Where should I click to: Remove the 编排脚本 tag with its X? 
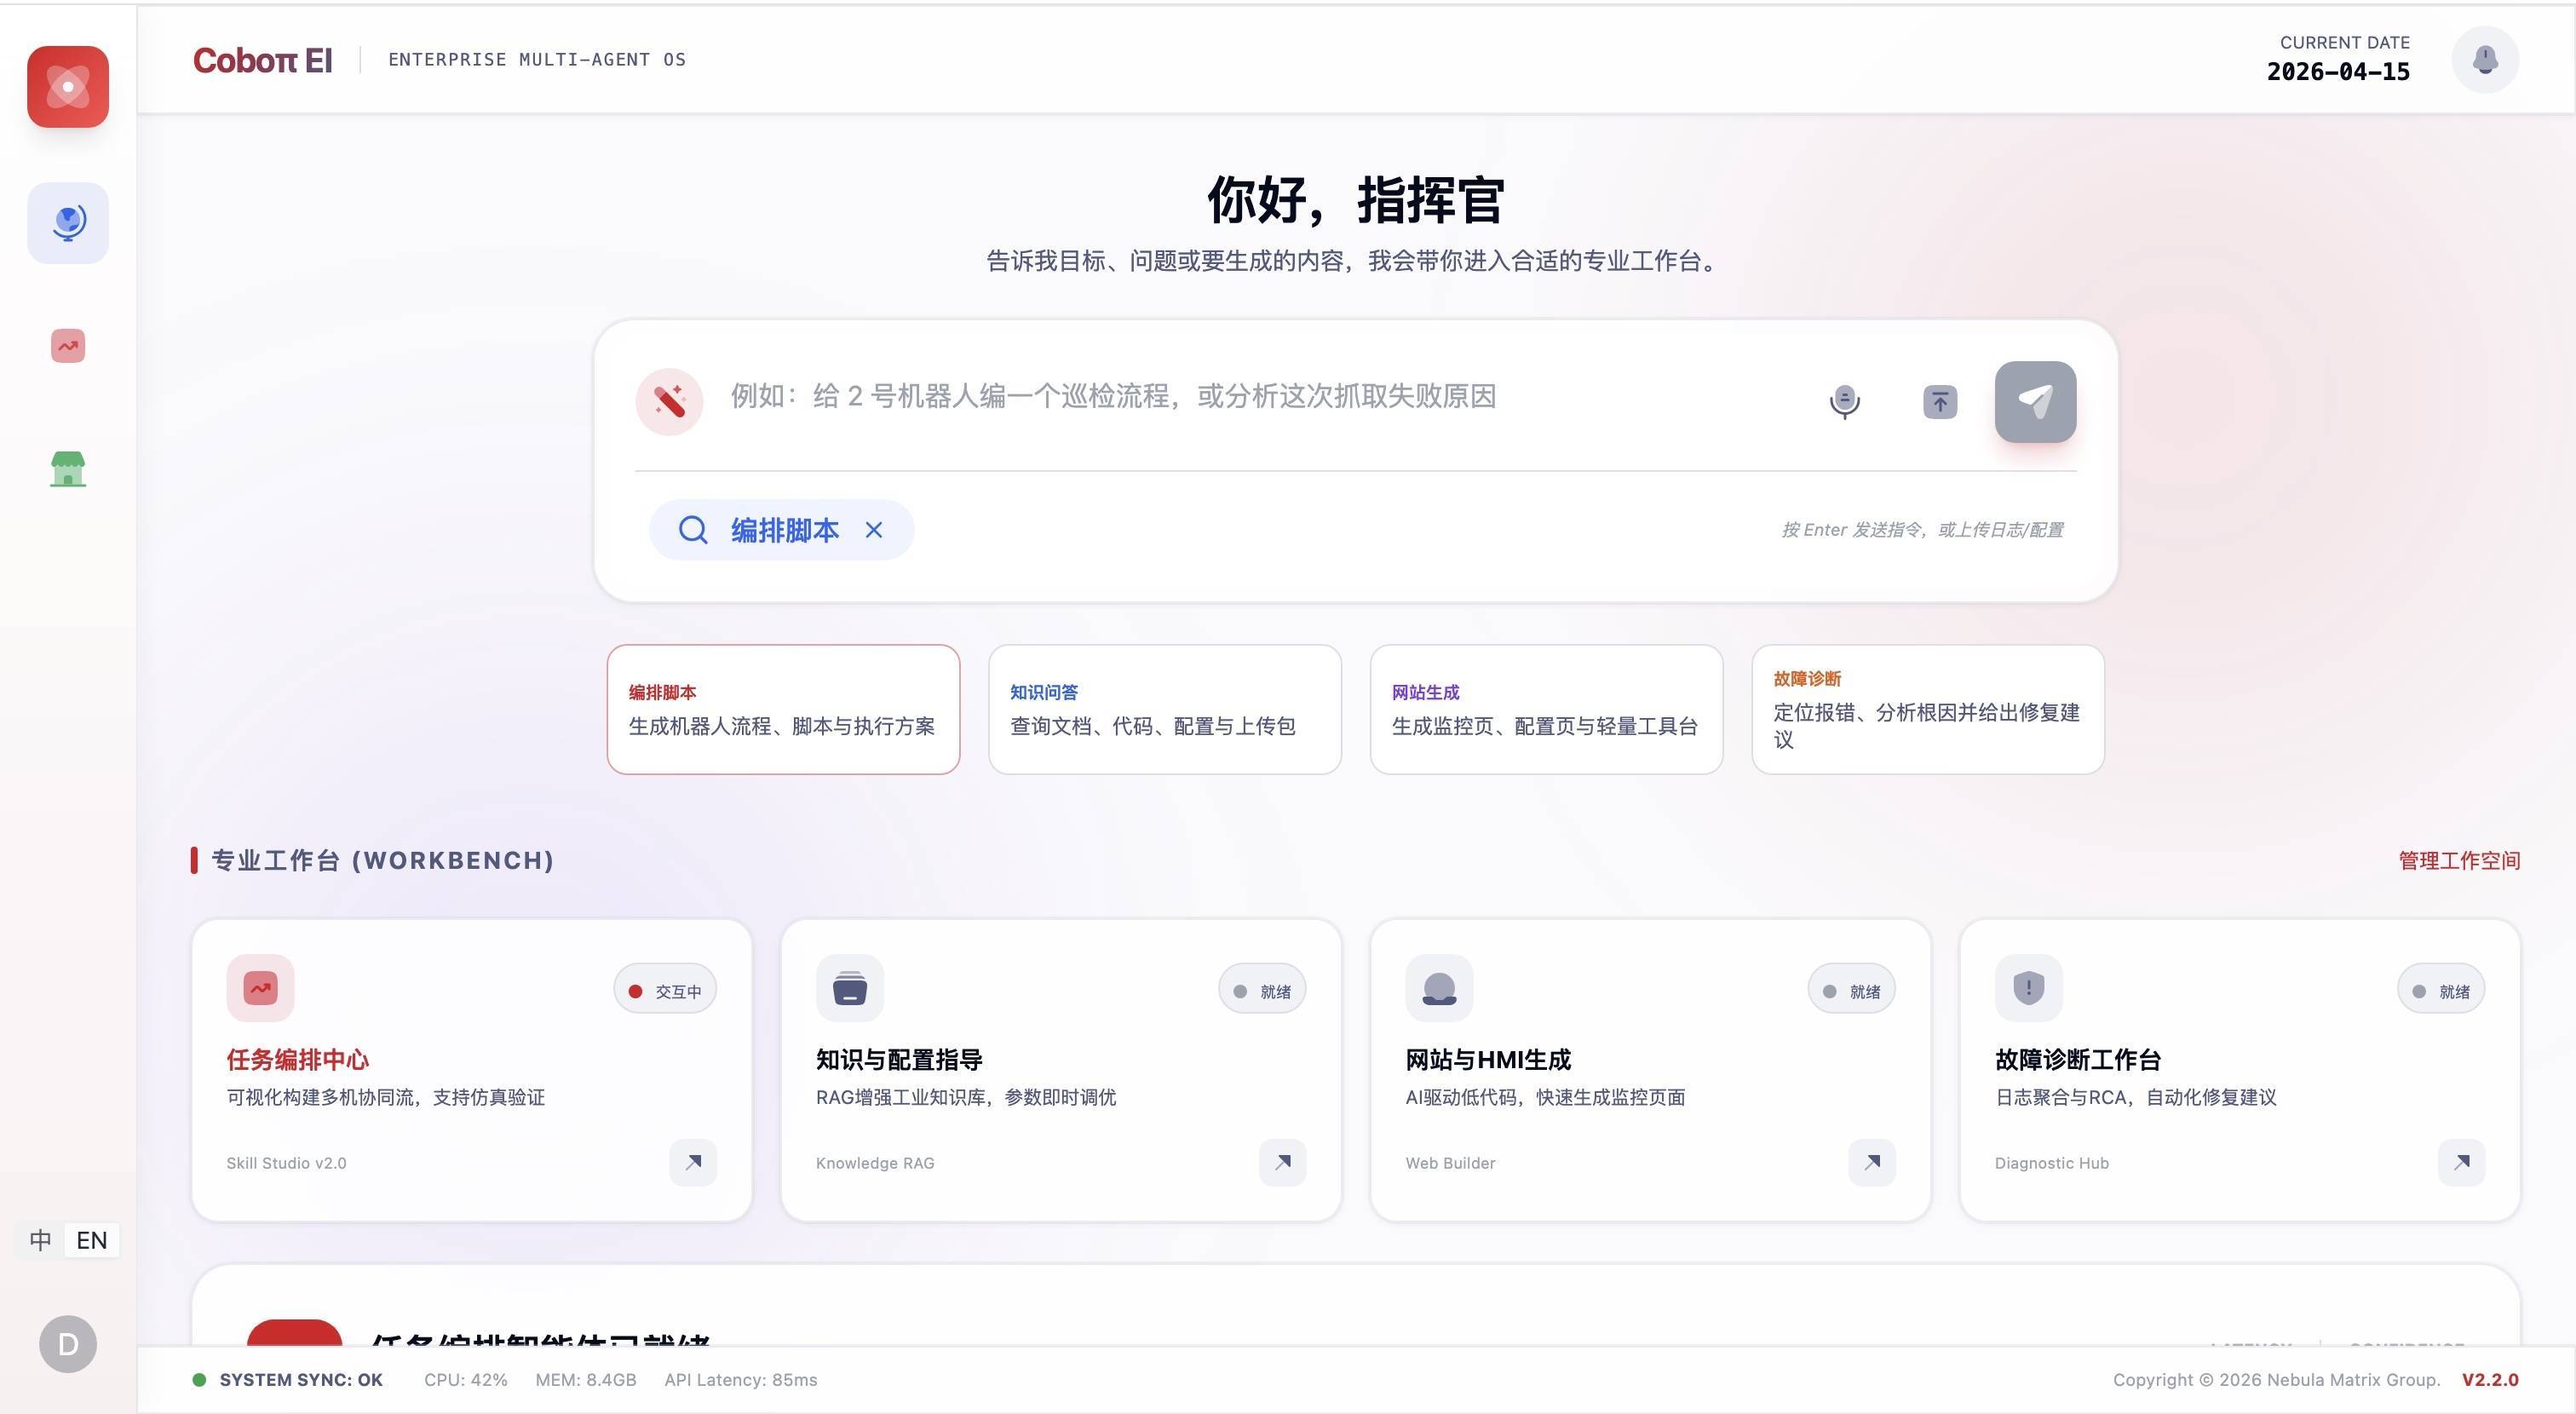(874, 530)
